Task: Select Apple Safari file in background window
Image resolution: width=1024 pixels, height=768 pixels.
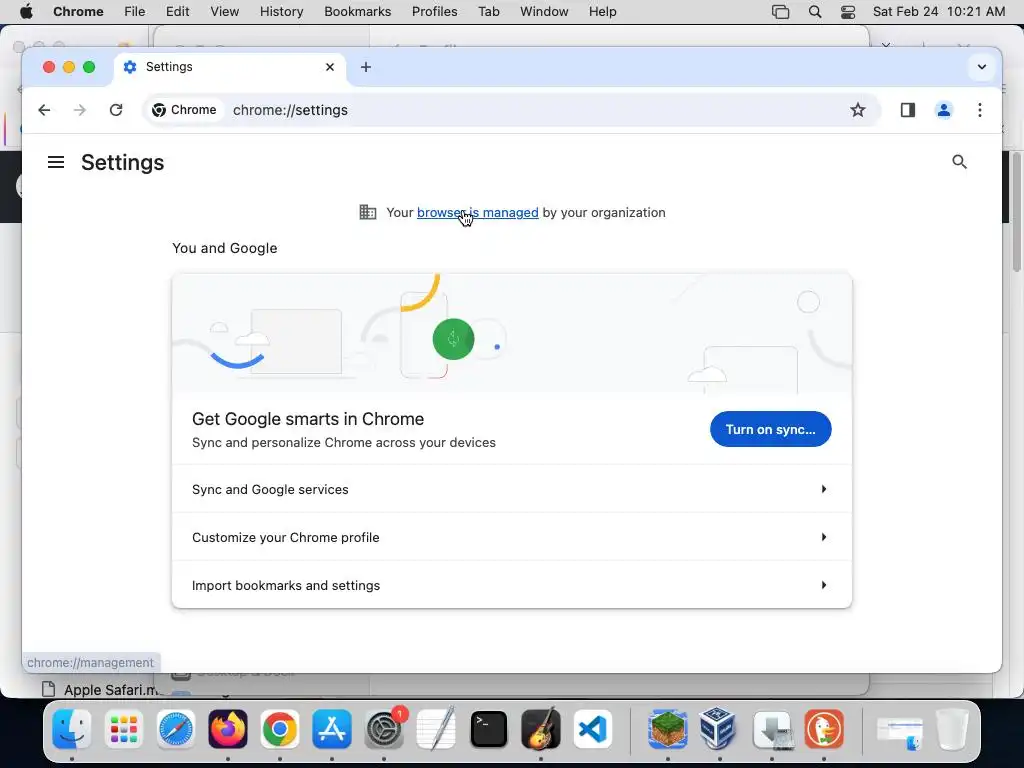Action: pyautogui.click(x=101, y=690)
